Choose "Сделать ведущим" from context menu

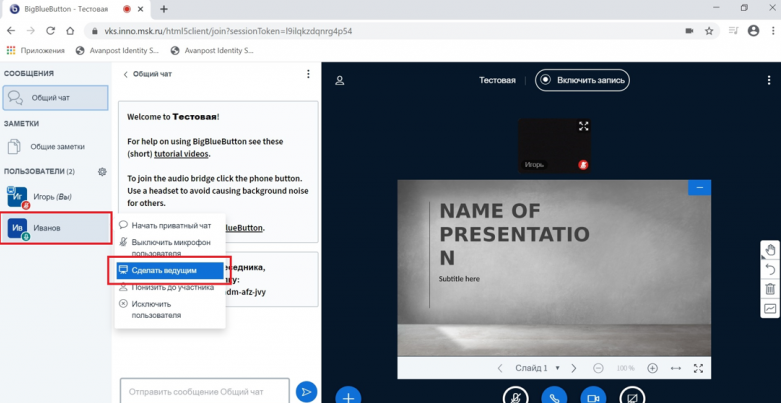(163, 270)
